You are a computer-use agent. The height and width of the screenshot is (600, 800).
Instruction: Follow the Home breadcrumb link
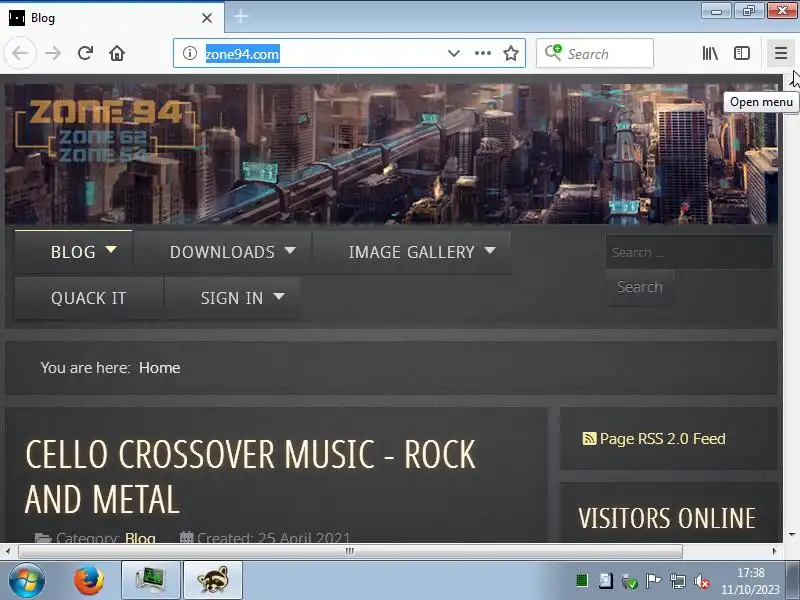point(159,368)
